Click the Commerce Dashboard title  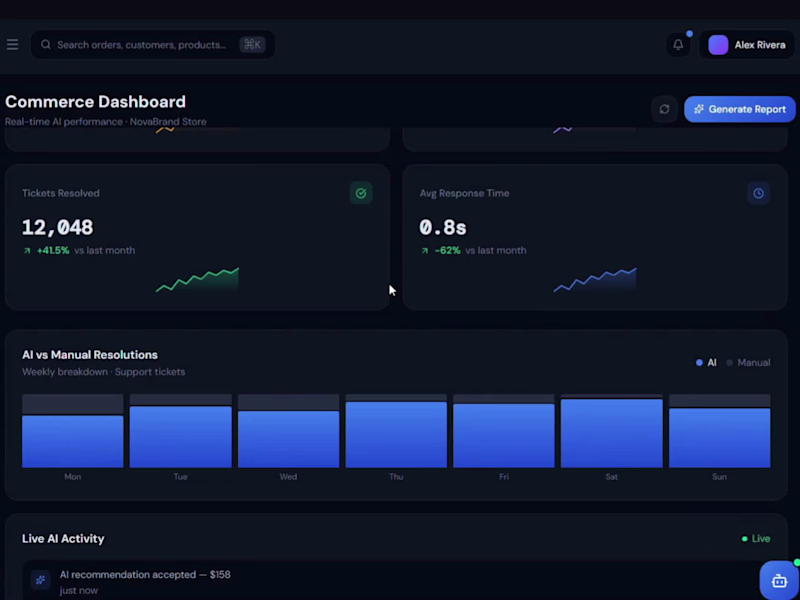tap(95, 102)
